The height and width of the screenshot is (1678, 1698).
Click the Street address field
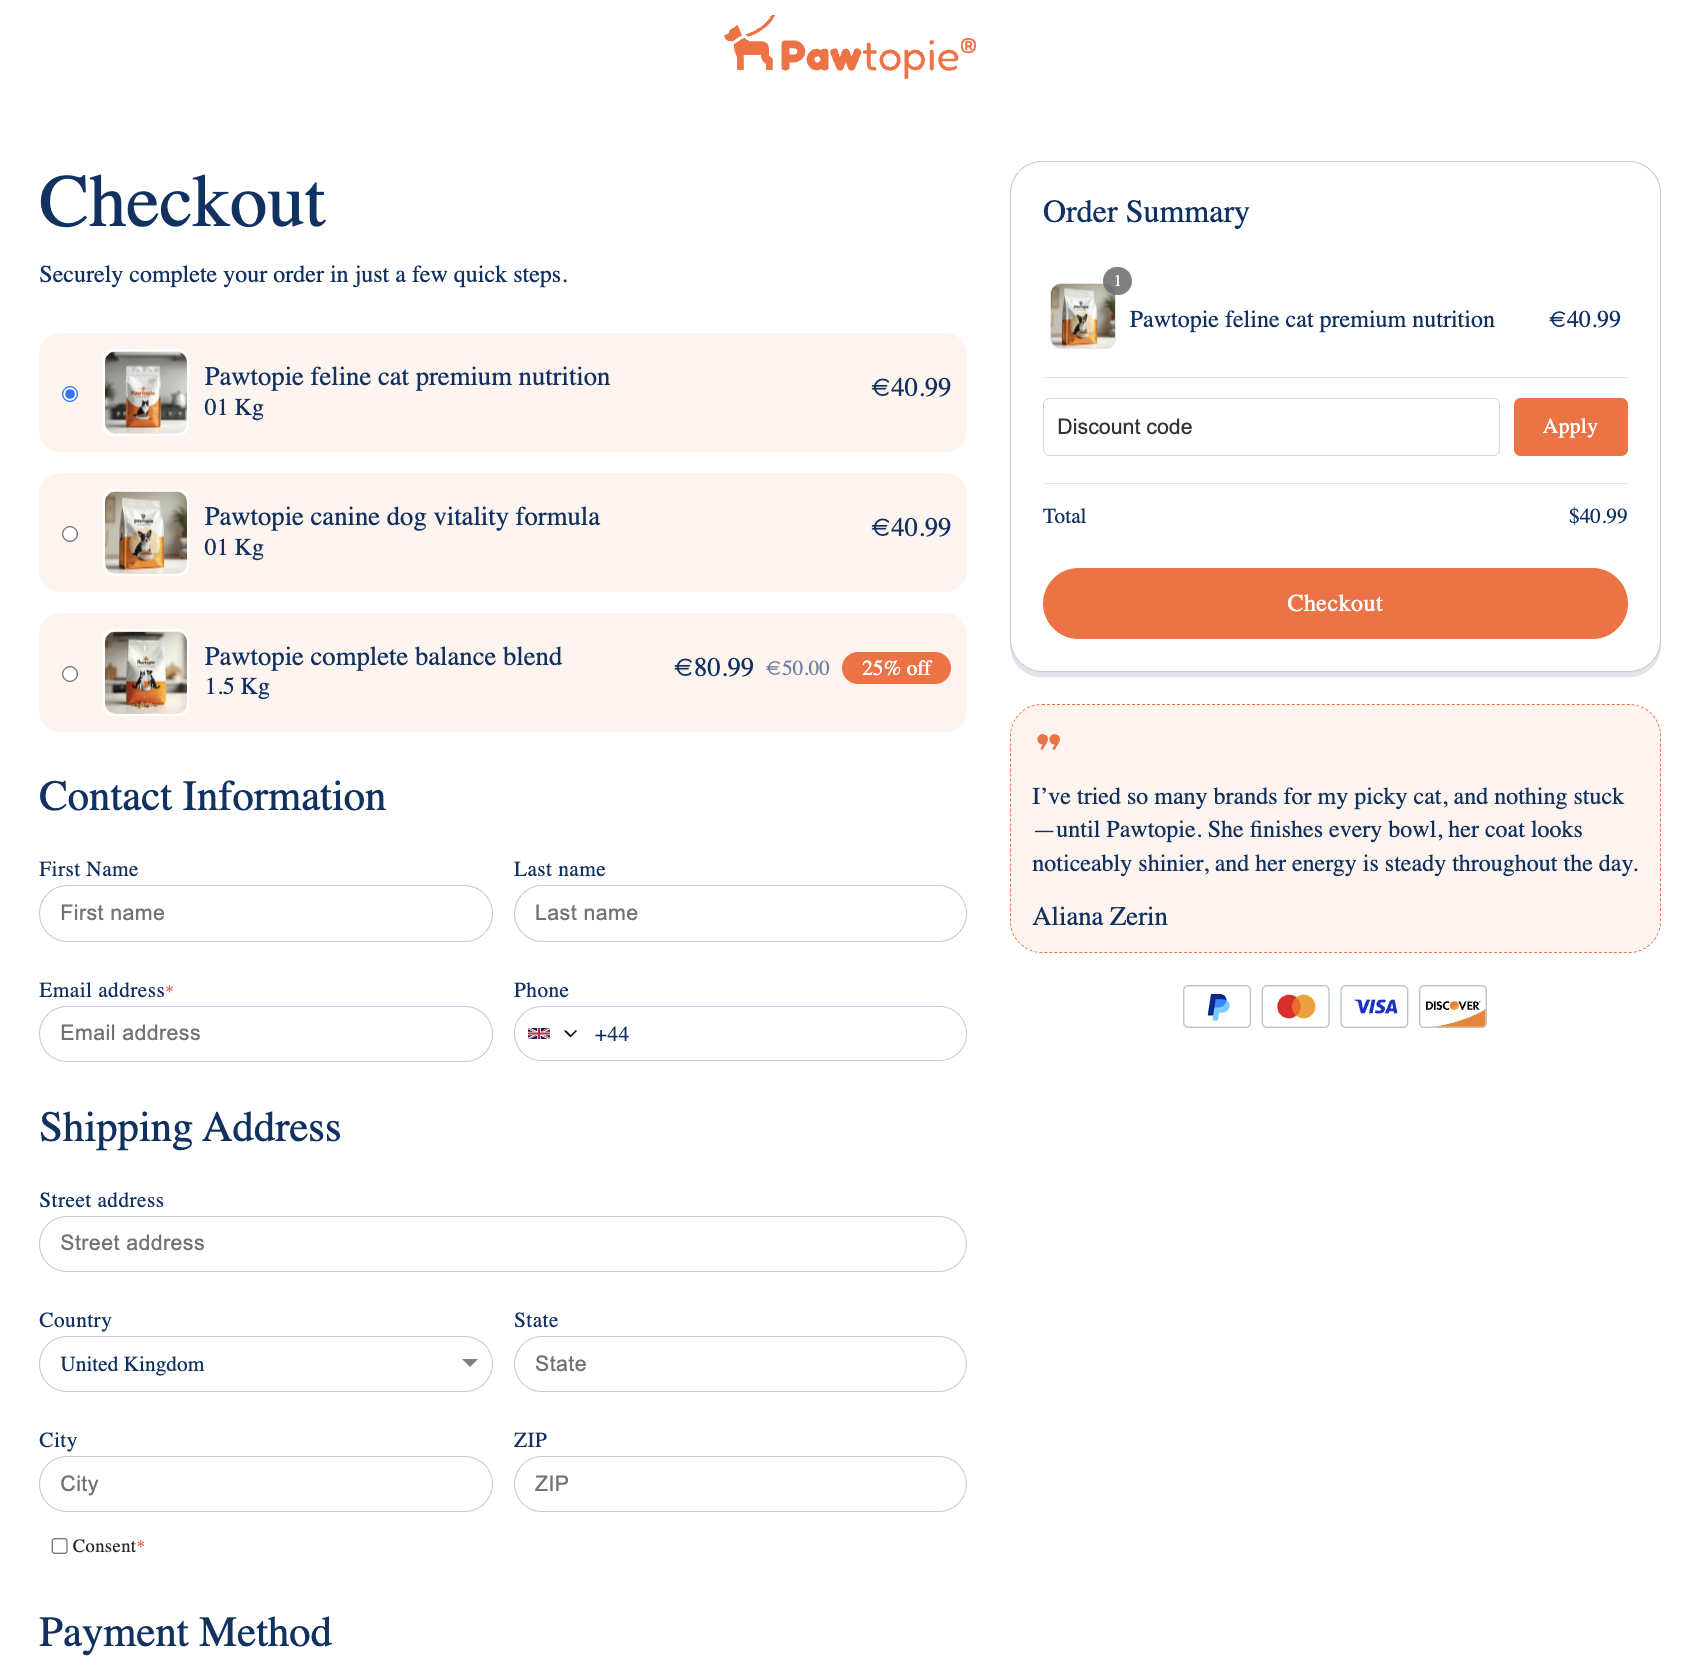pyautogui.click(x=502, y=1244)
